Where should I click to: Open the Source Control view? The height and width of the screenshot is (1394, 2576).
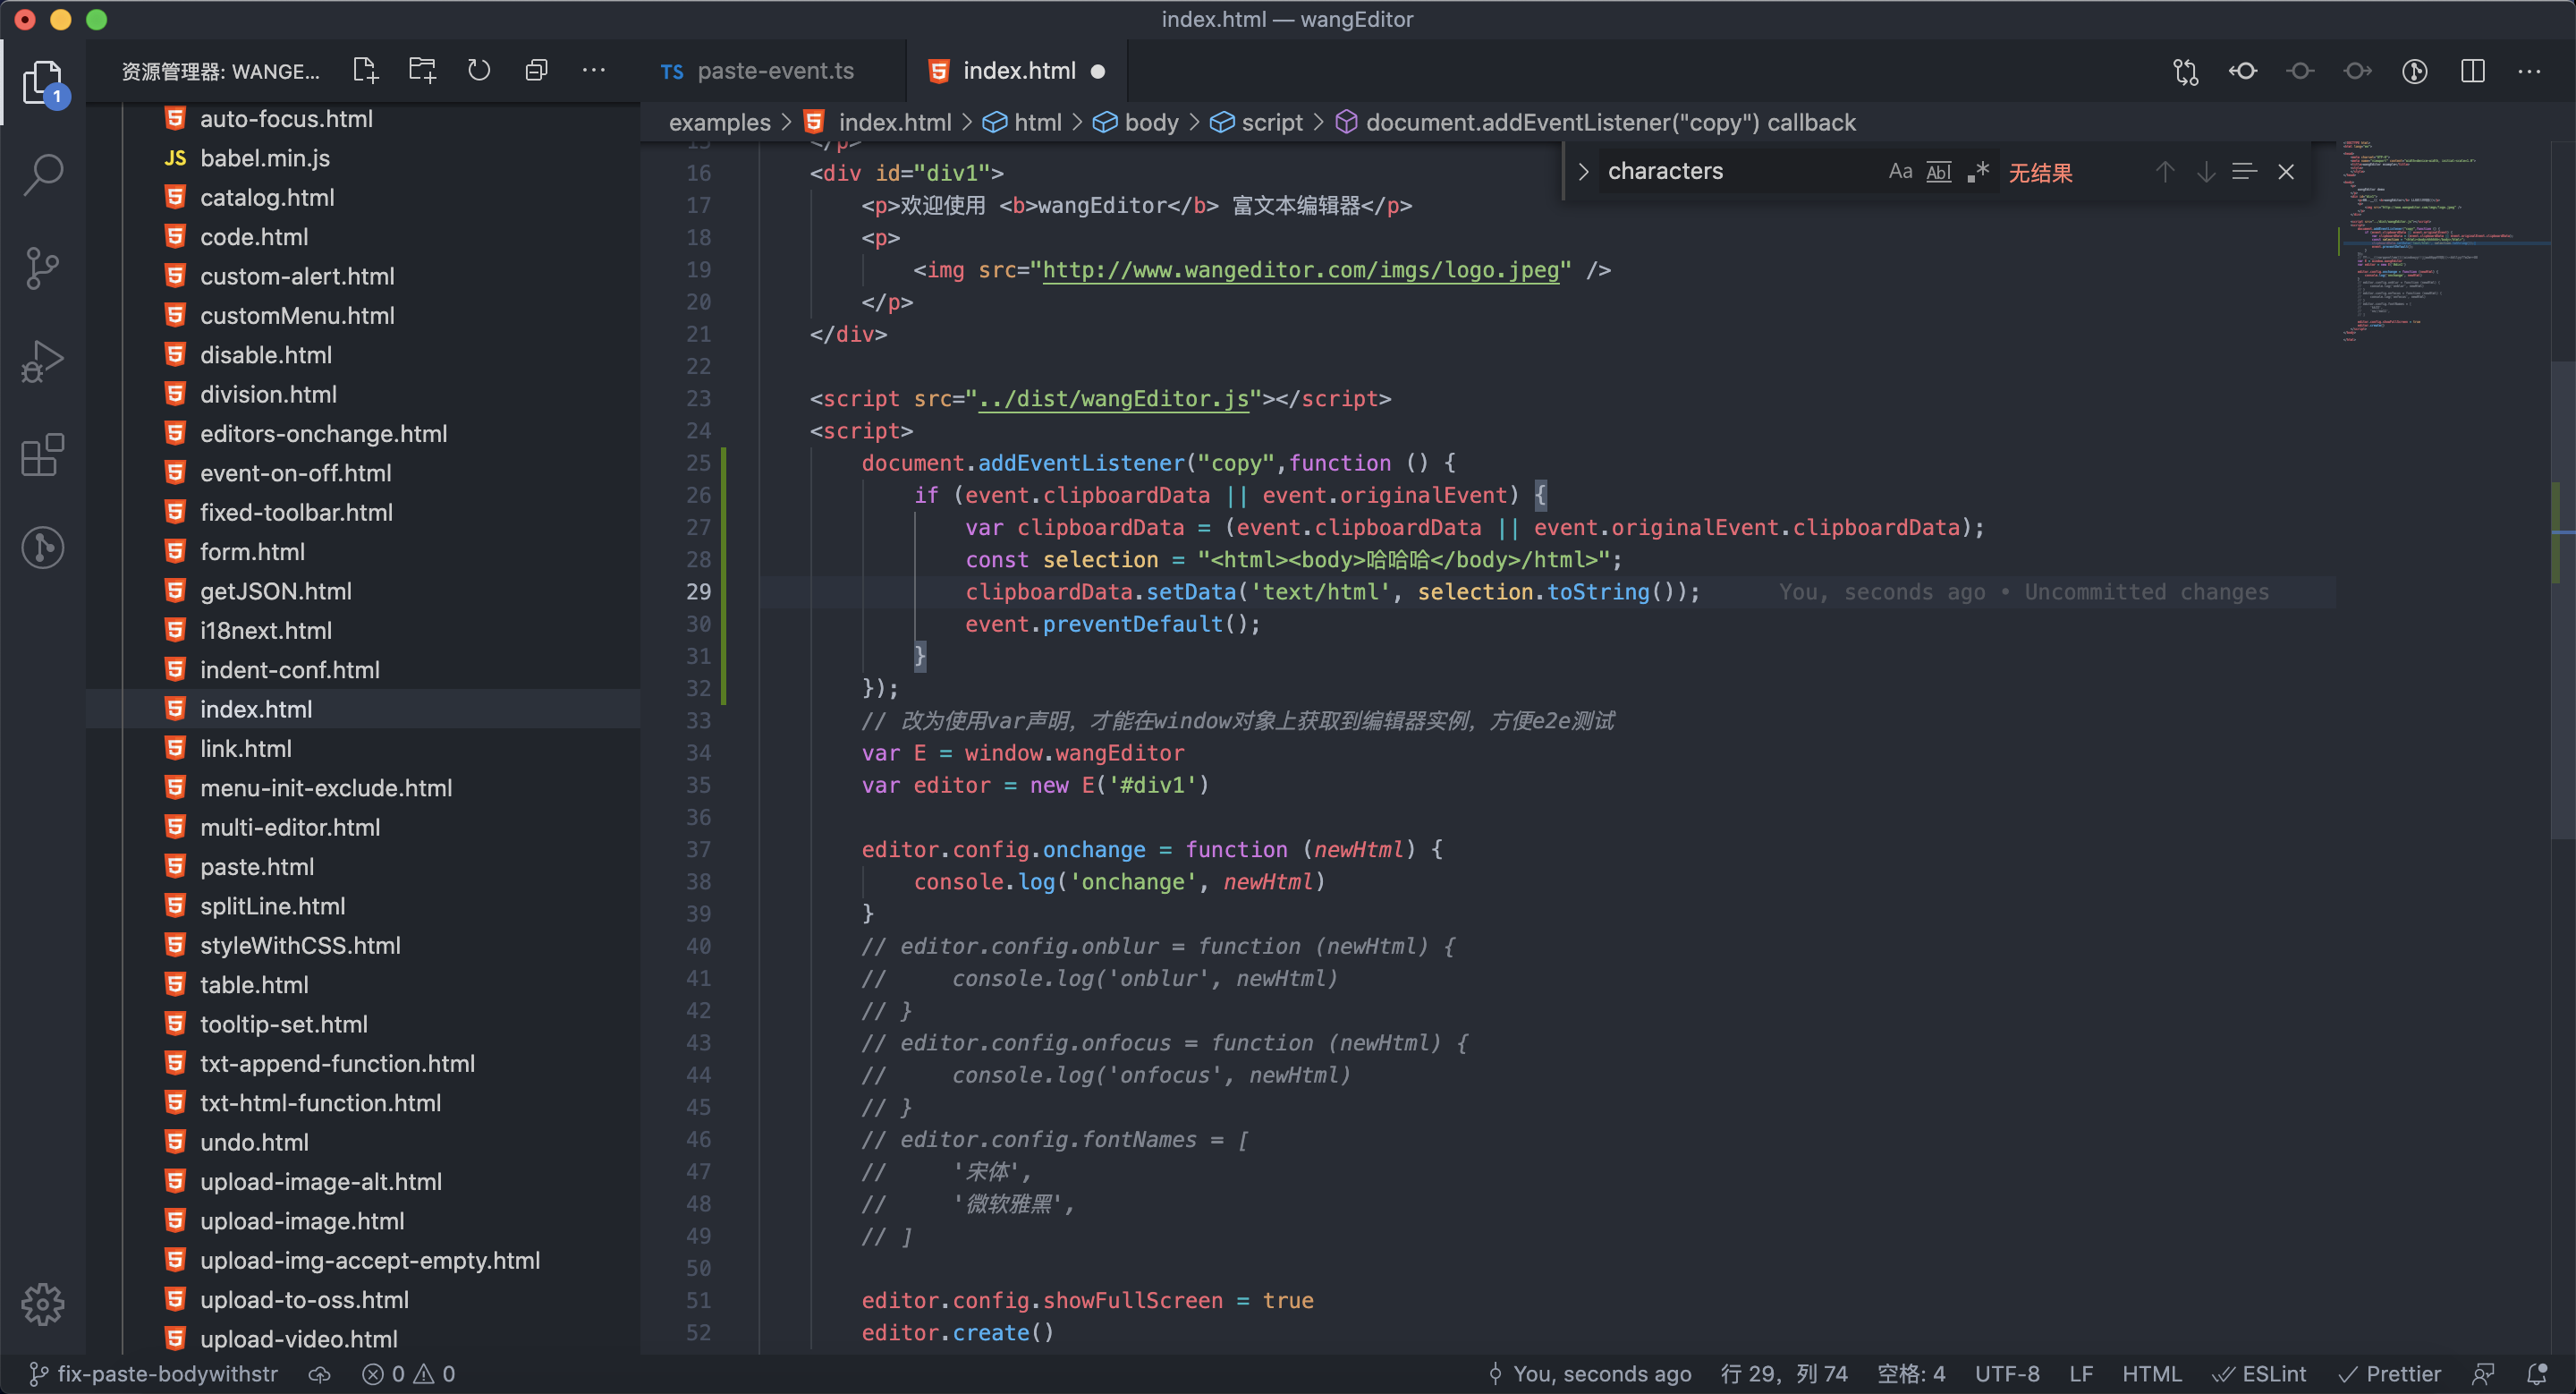click(x=43, y=268)
